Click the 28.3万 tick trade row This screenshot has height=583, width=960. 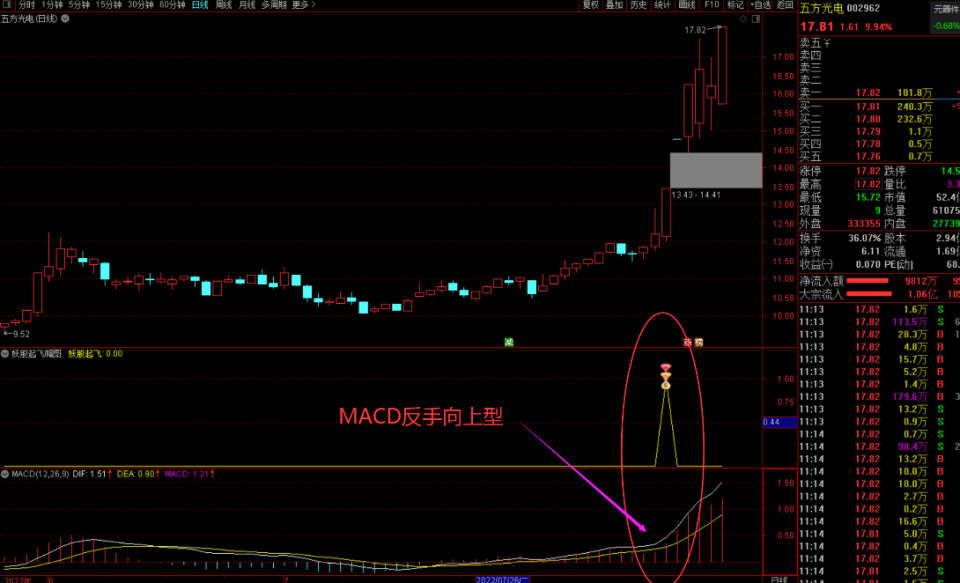(879, 334)
